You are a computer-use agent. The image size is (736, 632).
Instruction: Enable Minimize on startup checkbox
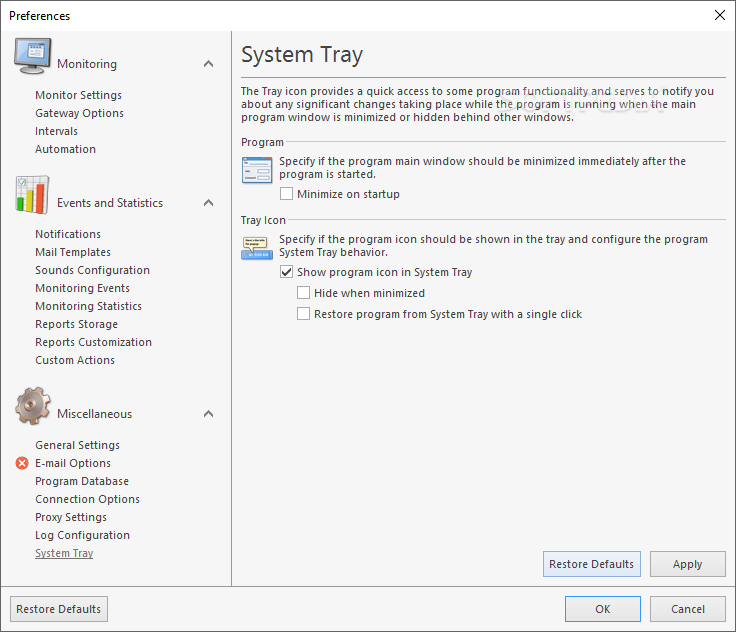click(x=286, y=194)
